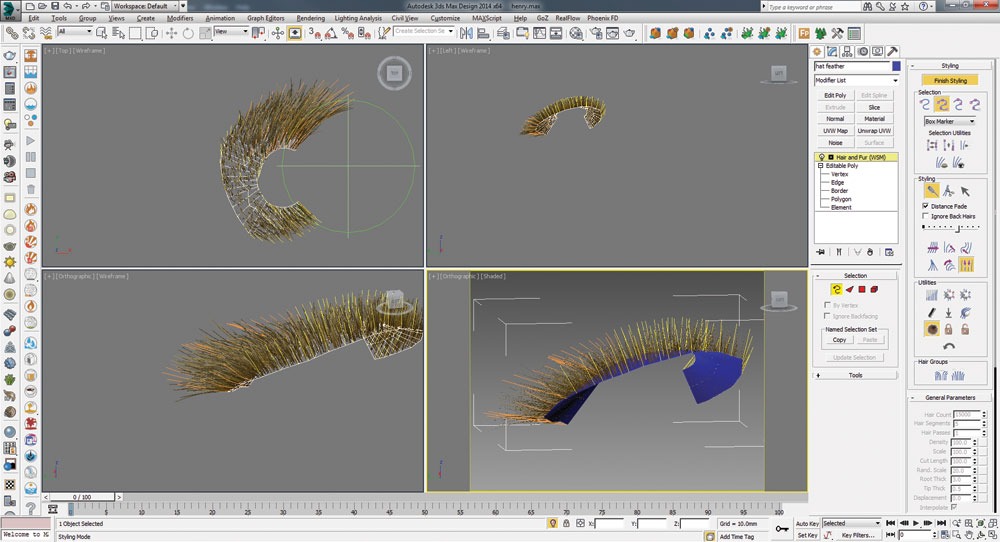1000x542 pixels.
Task: Collapse the Editable Poly tree node
Action: (821, 166)
